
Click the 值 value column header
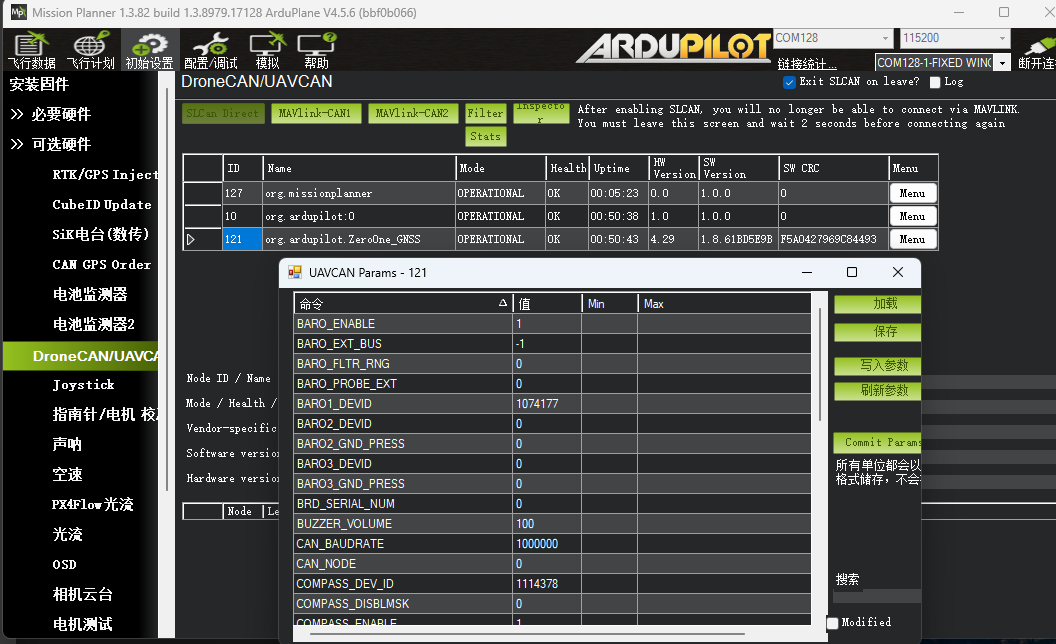547,304
